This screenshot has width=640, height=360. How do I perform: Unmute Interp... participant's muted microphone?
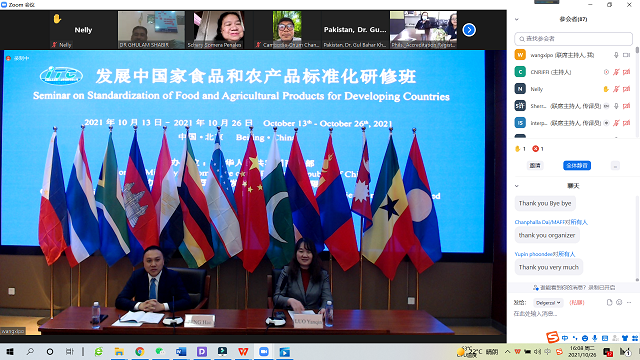click(x=616, y=123)
